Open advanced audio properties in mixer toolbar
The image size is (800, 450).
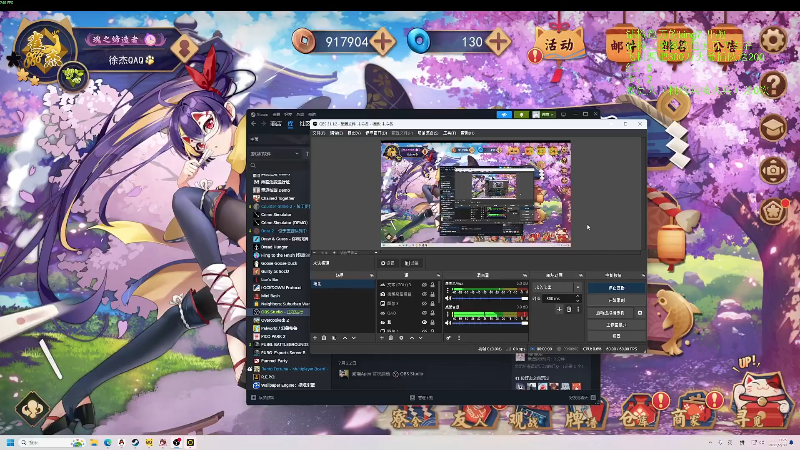click(448, 338)
